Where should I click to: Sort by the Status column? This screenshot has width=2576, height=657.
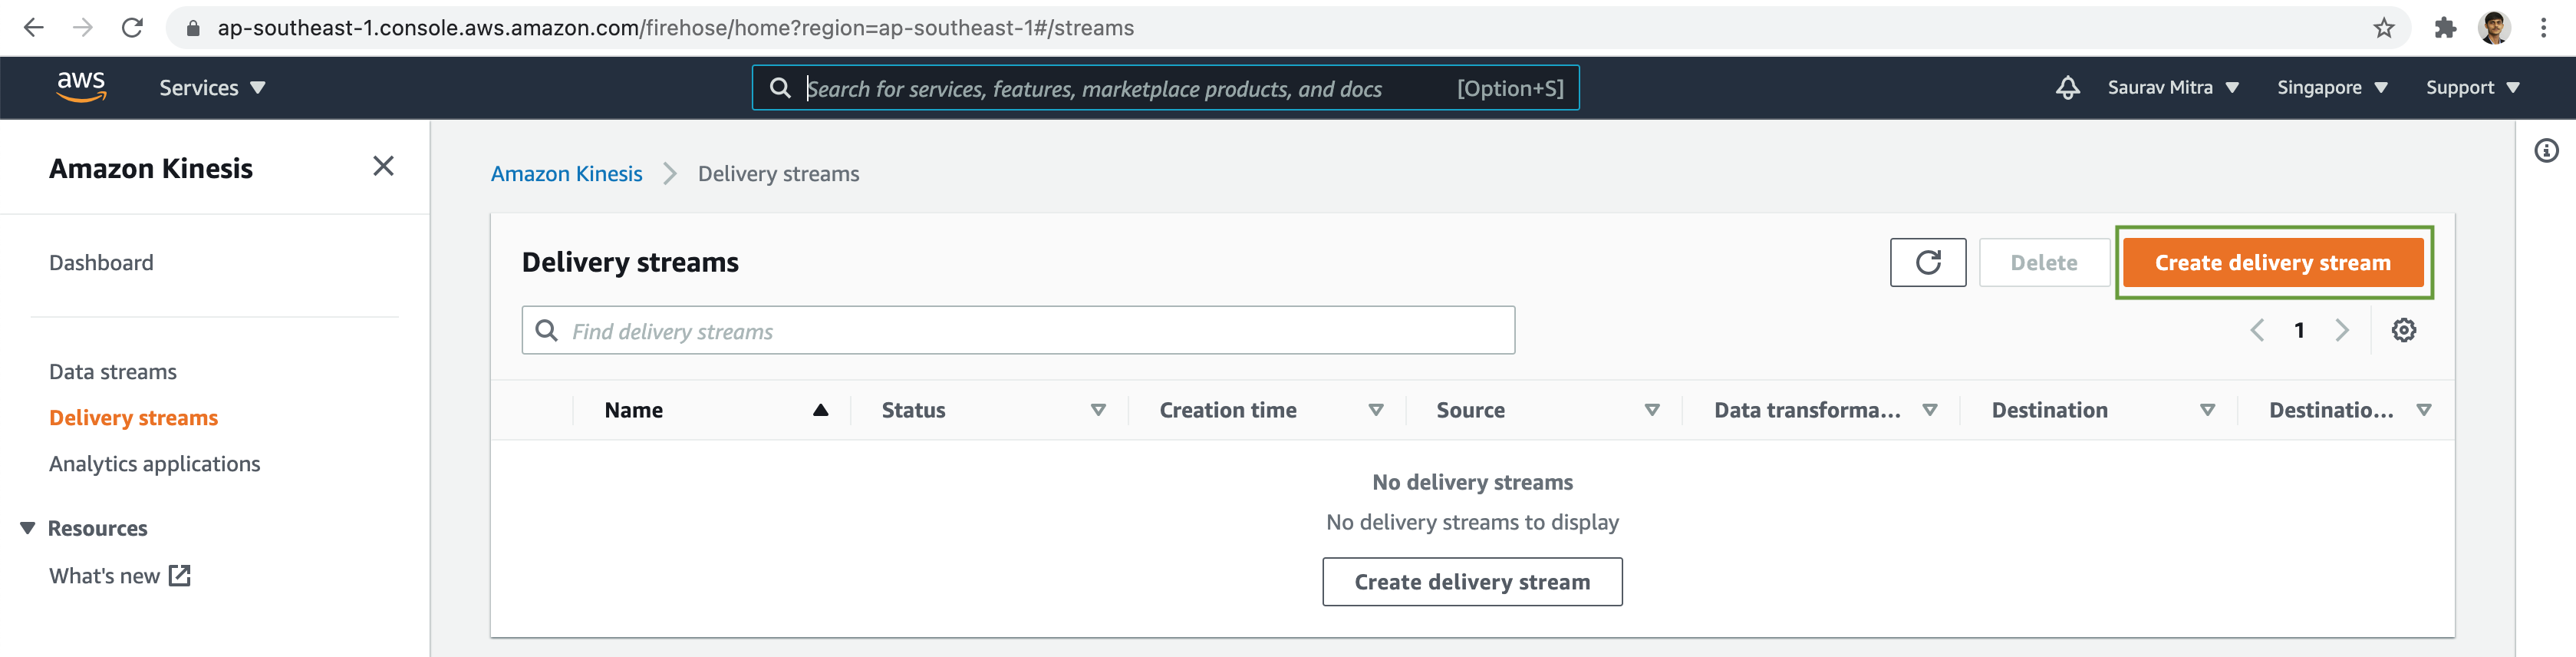tap(1098, 410)
